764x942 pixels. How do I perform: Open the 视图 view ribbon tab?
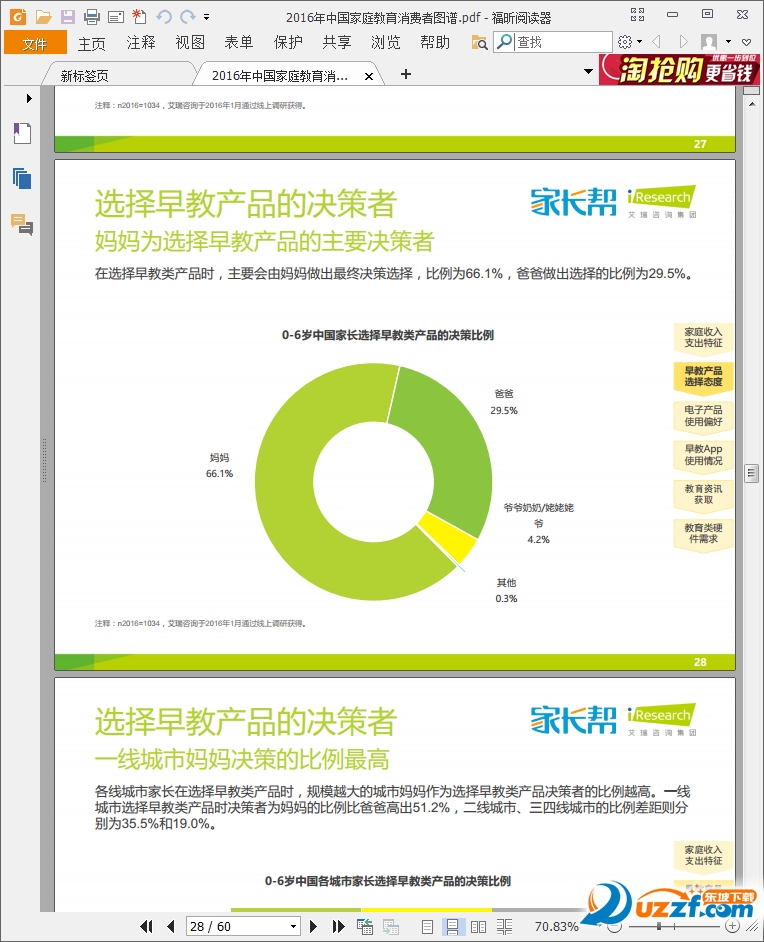tap(190, 43)
